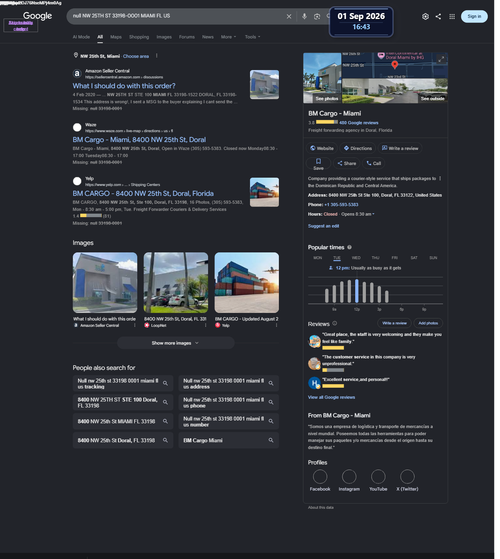The width and height of the screenshot is (500, 559).
Task: Clear the search box text
Action: click(289, 16)
